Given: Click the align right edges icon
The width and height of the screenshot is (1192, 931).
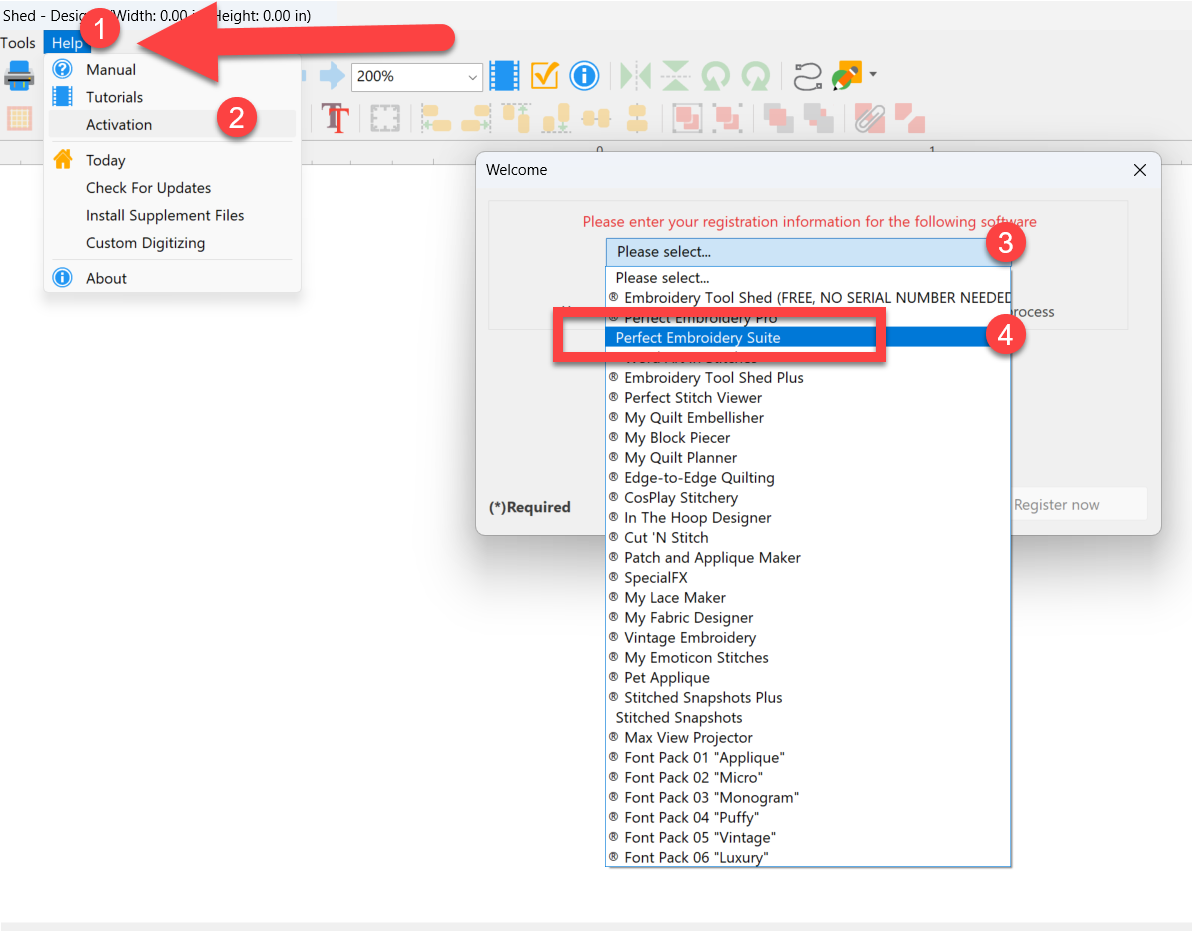Looking at the screenshot, I should pos(477,119).
